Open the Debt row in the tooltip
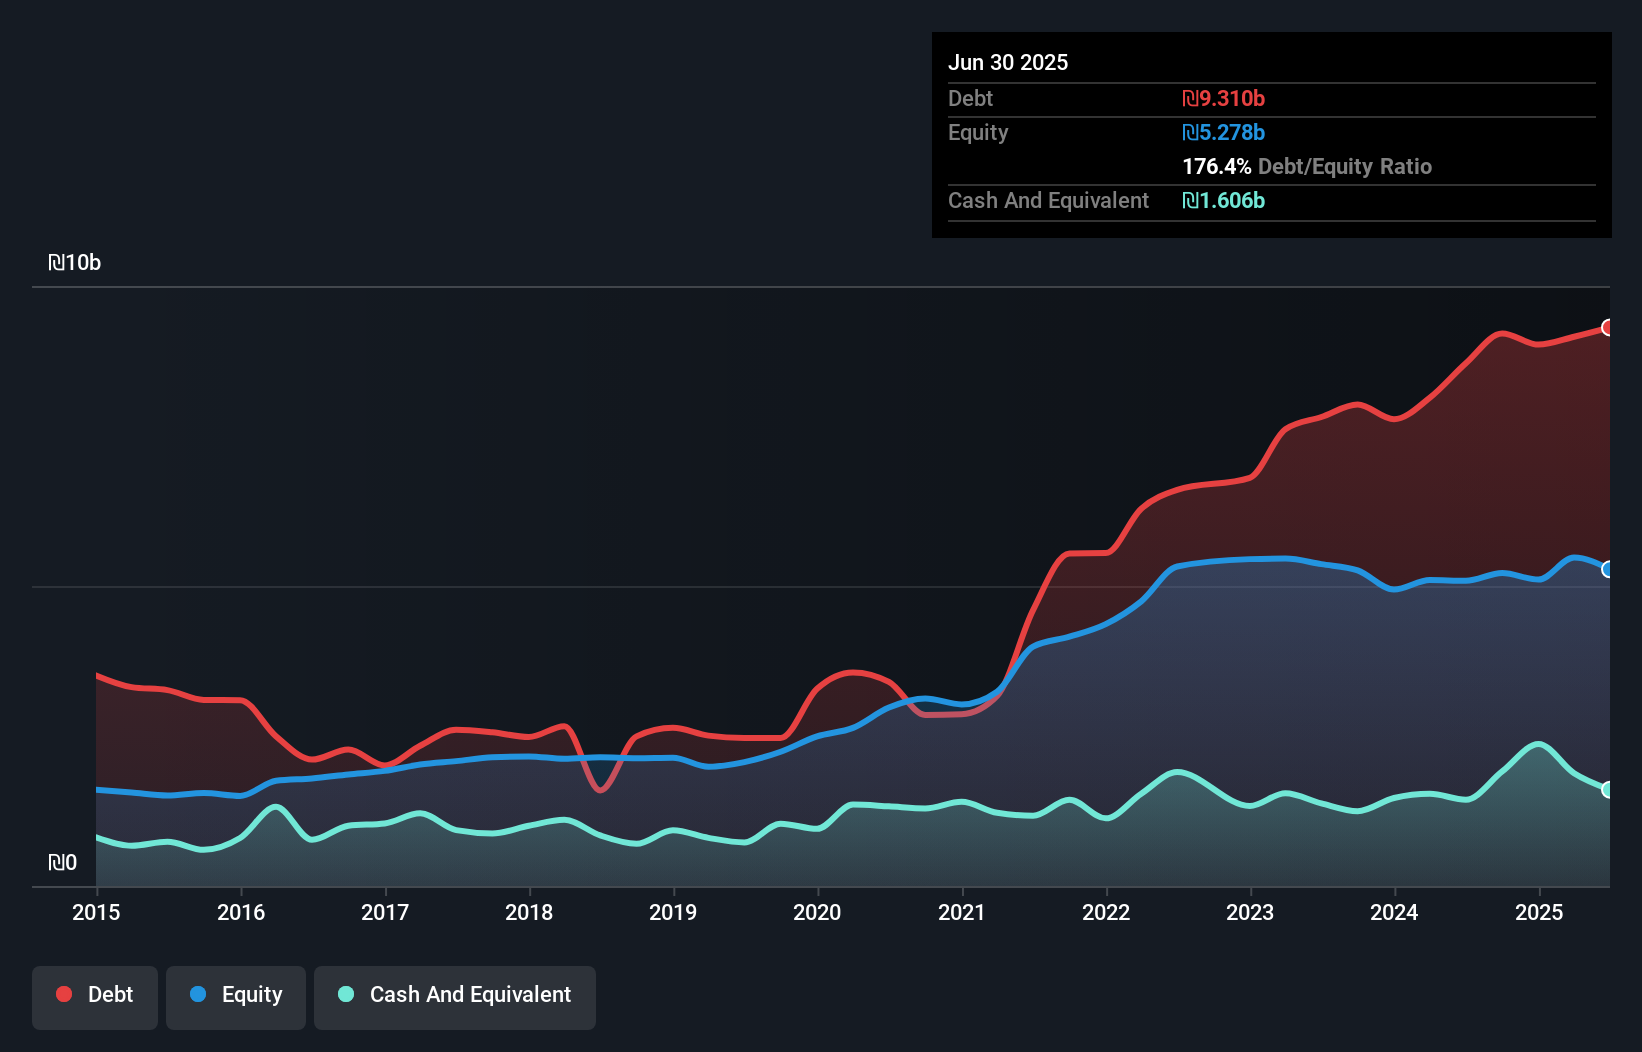This screenshot has width=1642, height=1052. coord(970,98)
